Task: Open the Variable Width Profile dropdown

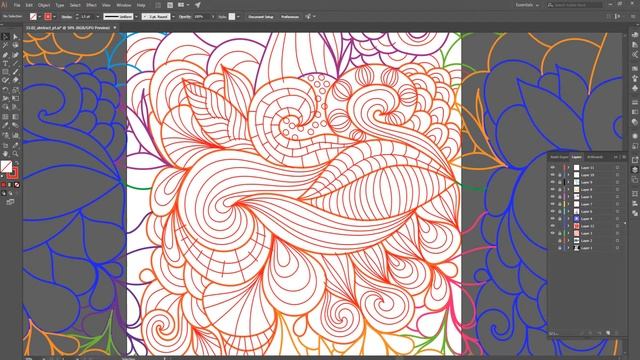Action: point(136,17)
